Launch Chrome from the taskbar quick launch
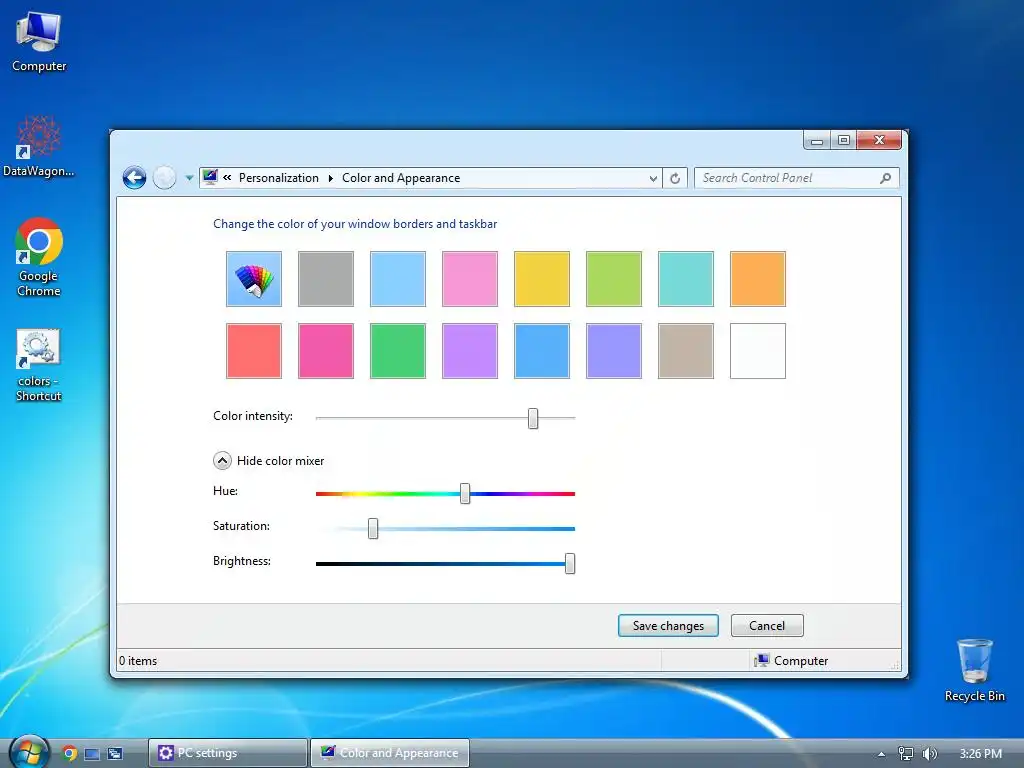 coord(70,753)
